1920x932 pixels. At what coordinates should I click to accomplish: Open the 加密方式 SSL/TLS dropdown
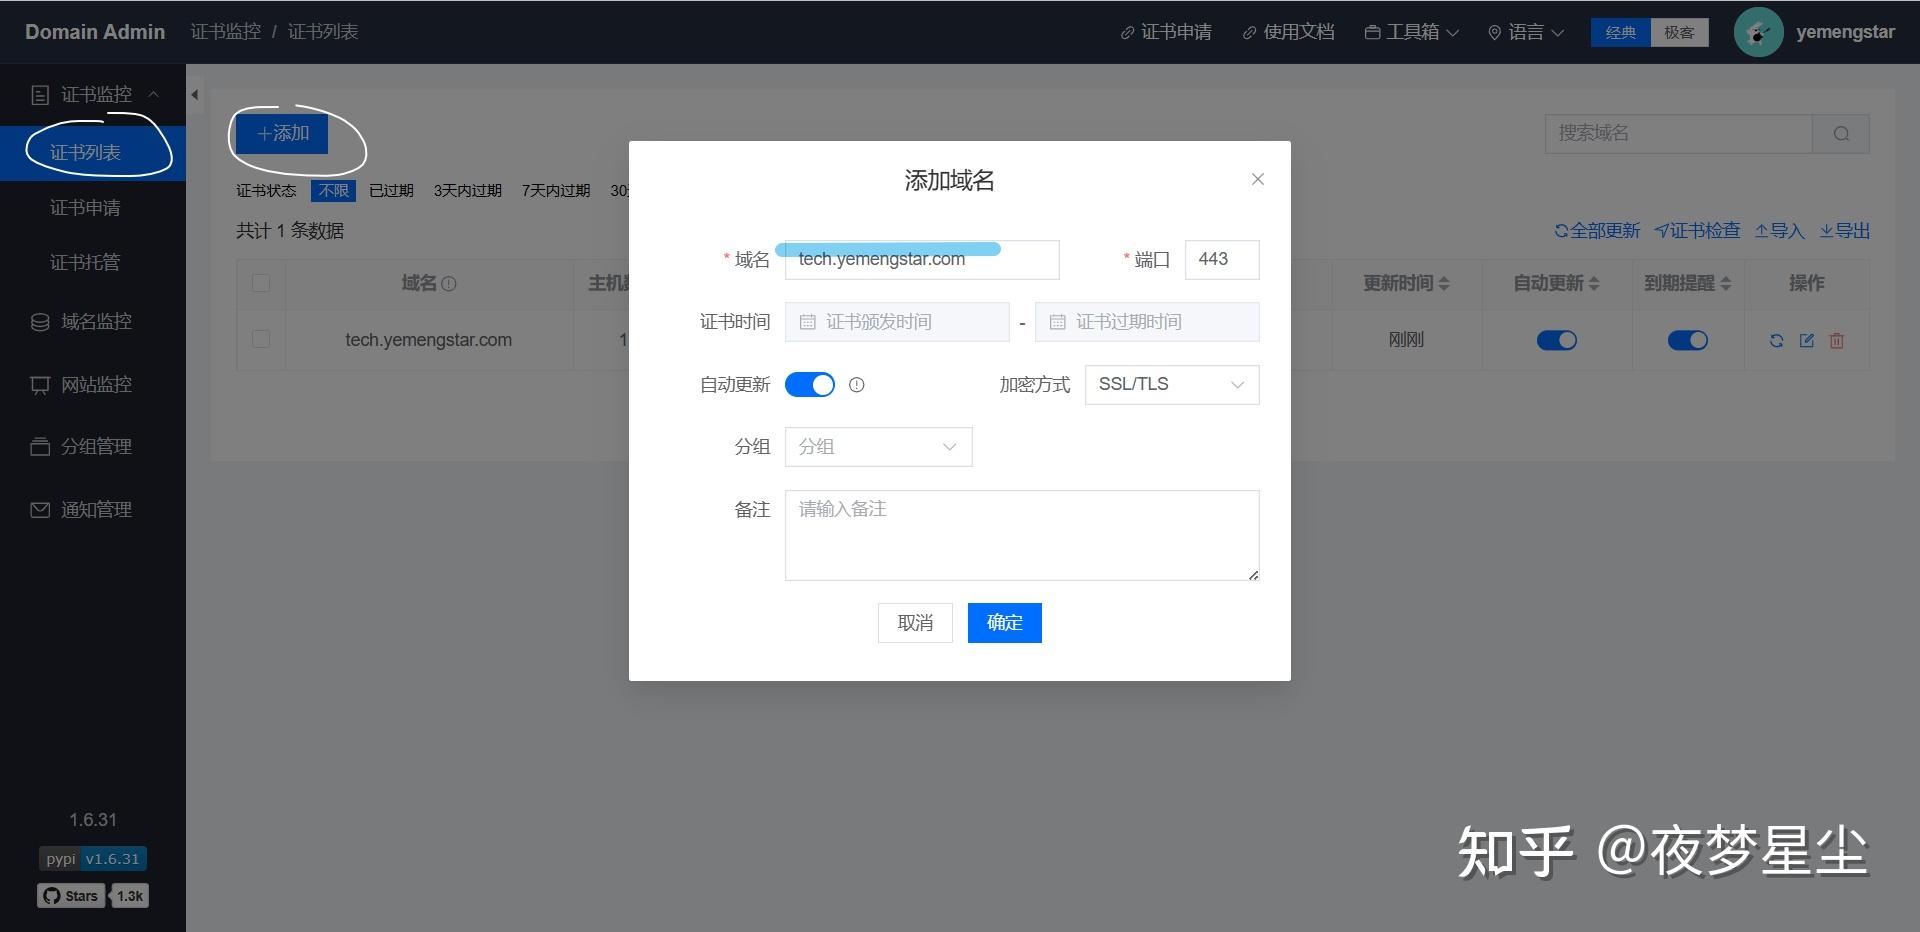[x=1171, y=384]
